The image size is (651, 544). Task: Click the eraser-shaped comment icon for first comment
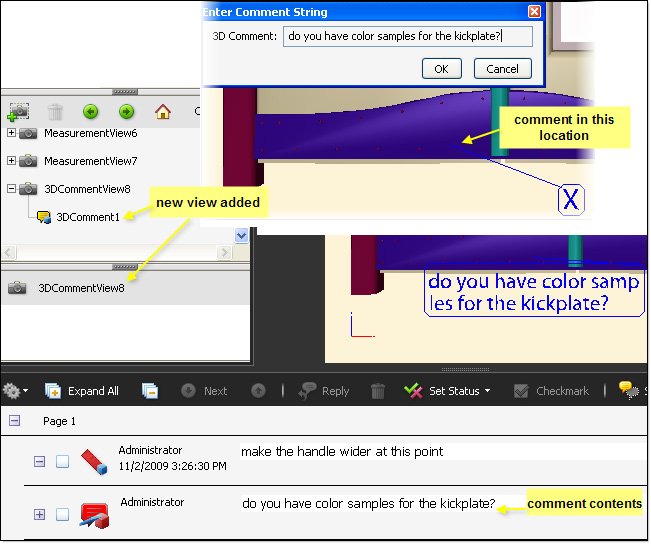(93, 461)
